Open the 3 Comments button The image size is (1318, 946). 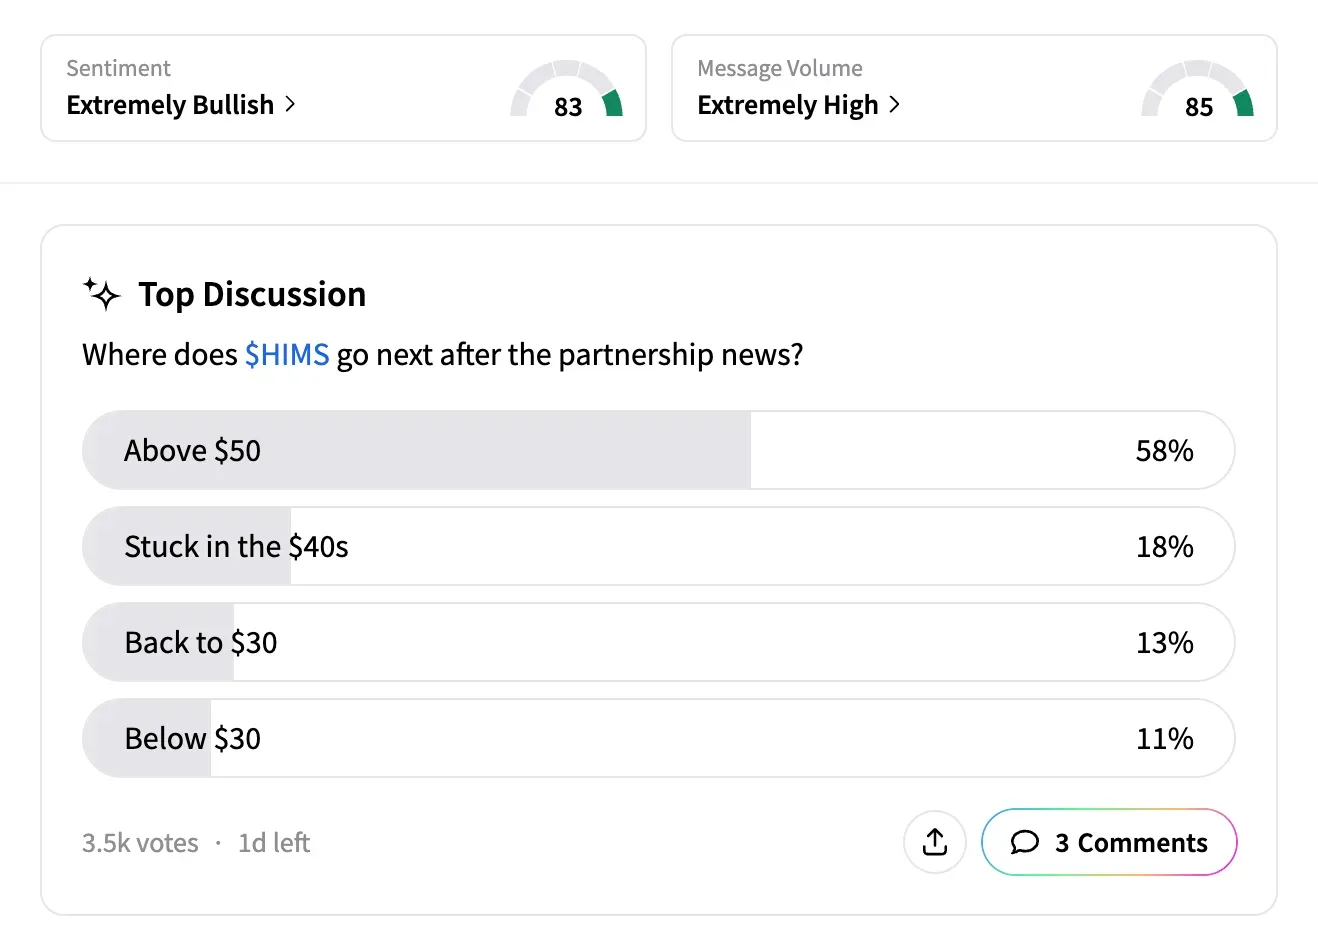pos(1109,842)
